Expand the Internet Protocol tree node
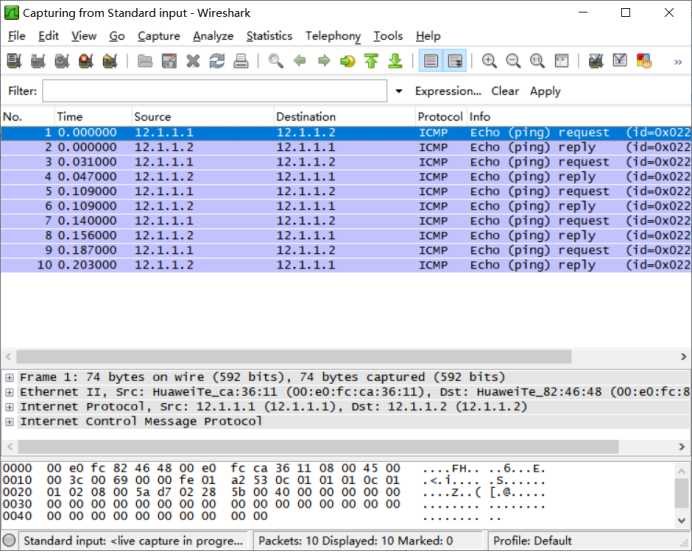 [x=9, y=407]
